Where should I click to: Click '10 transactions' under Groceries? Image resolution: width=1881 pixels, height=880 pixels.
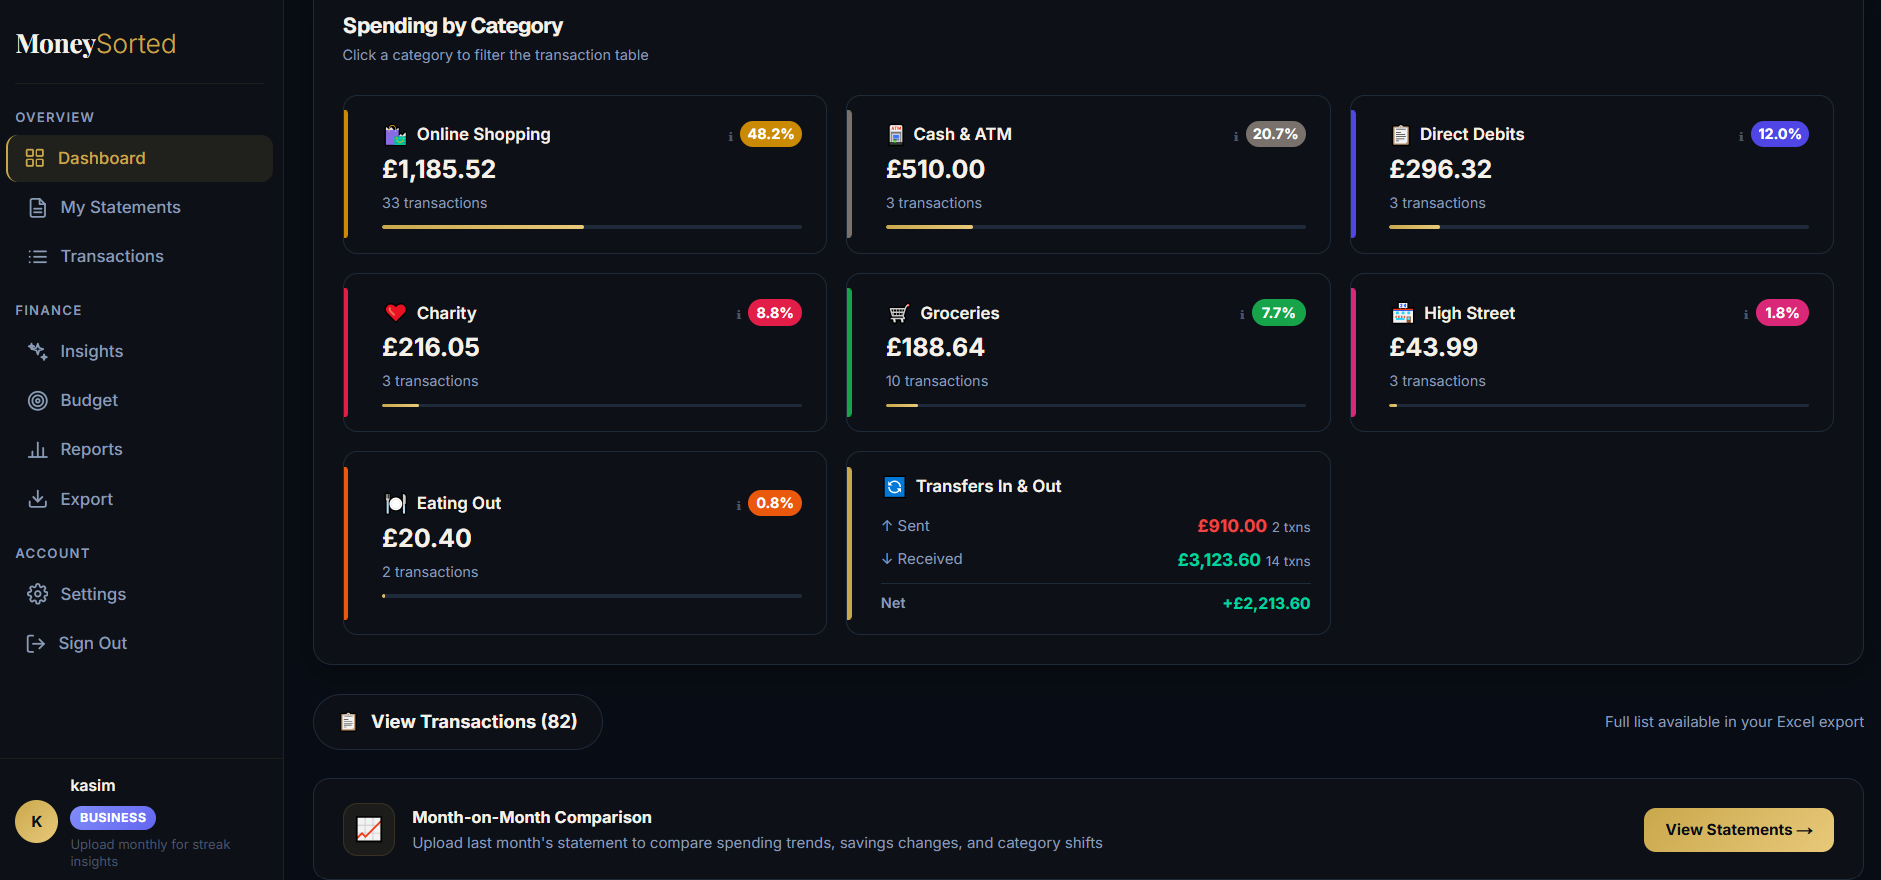[937, 381]
